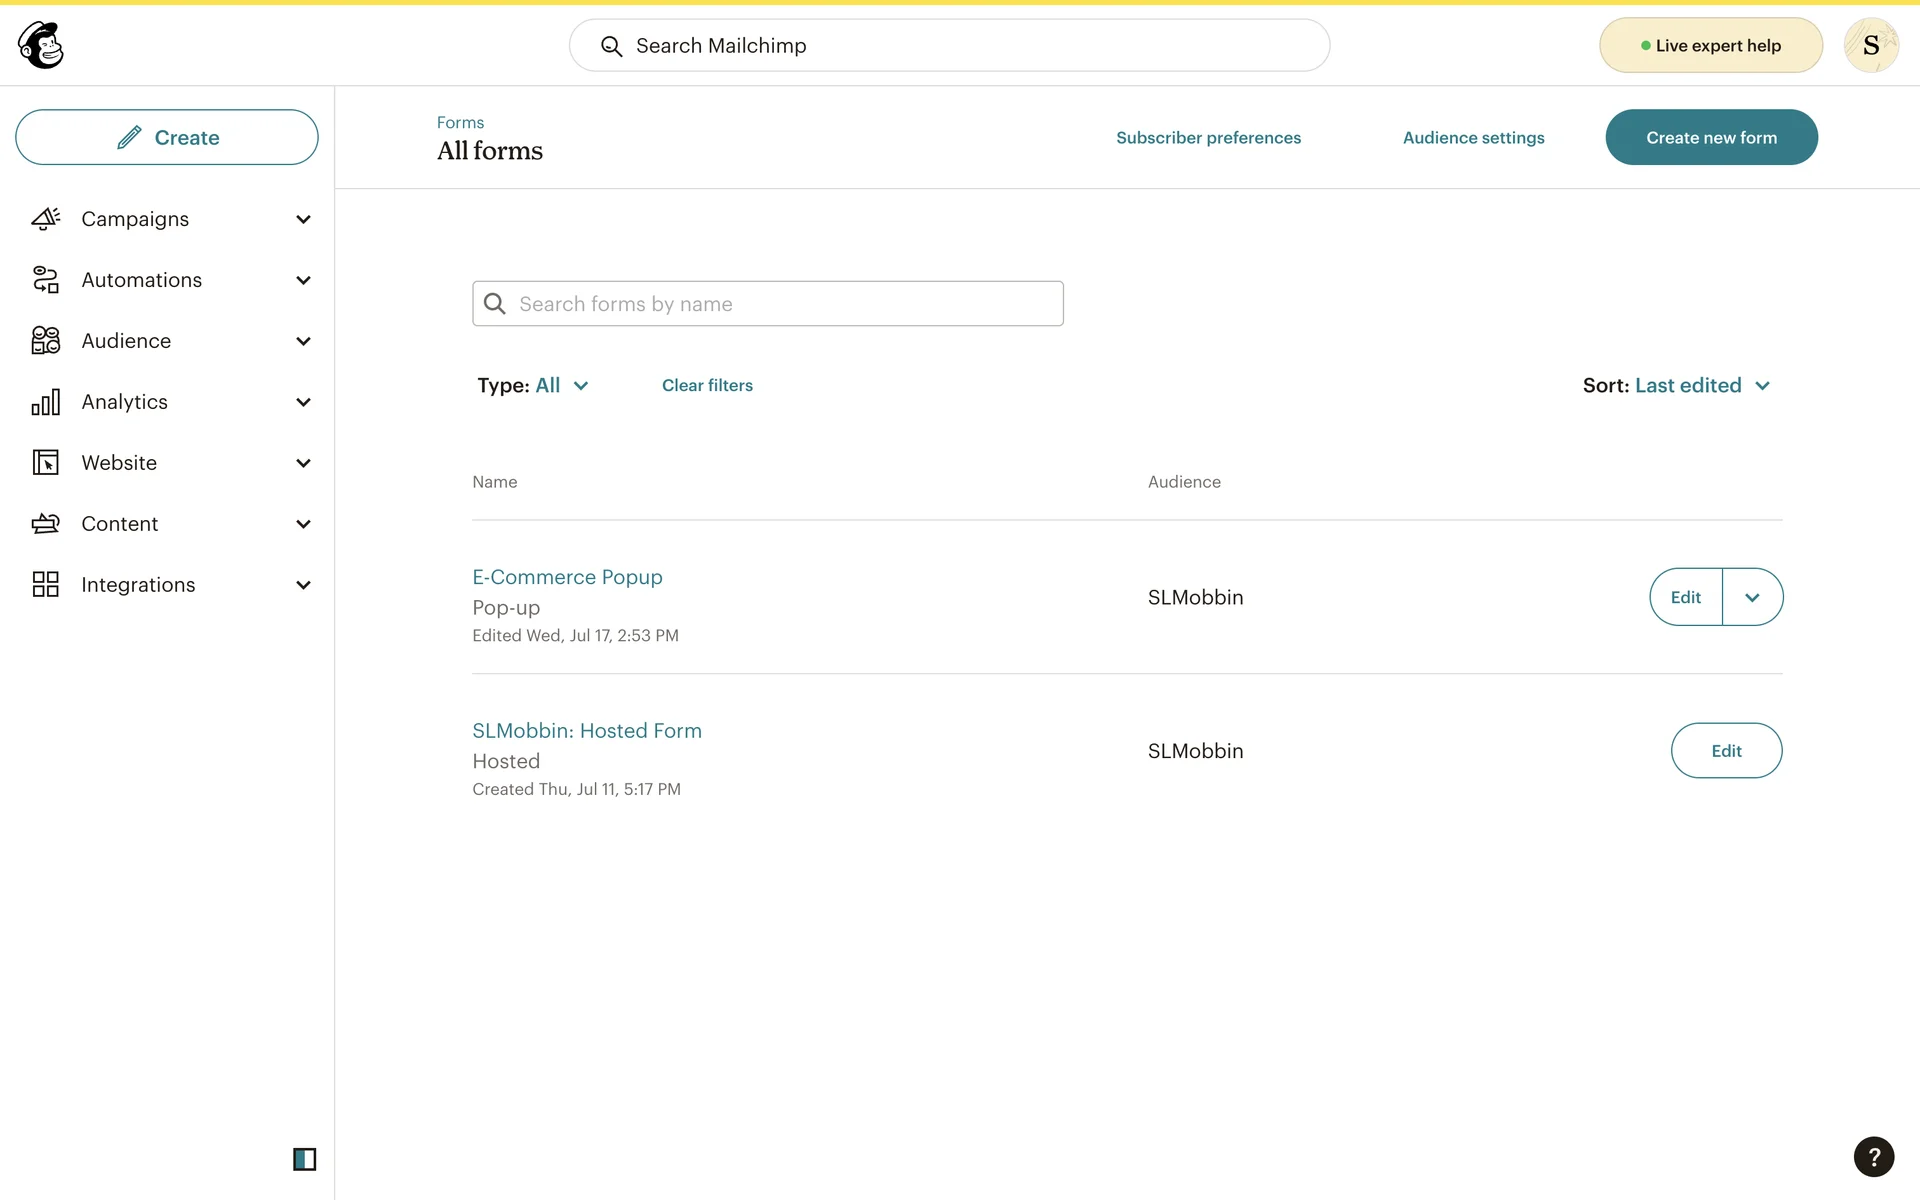Collapse the sidebar with panel toggle icon
The image size is (1920, 1200).
click(304, 1159)
